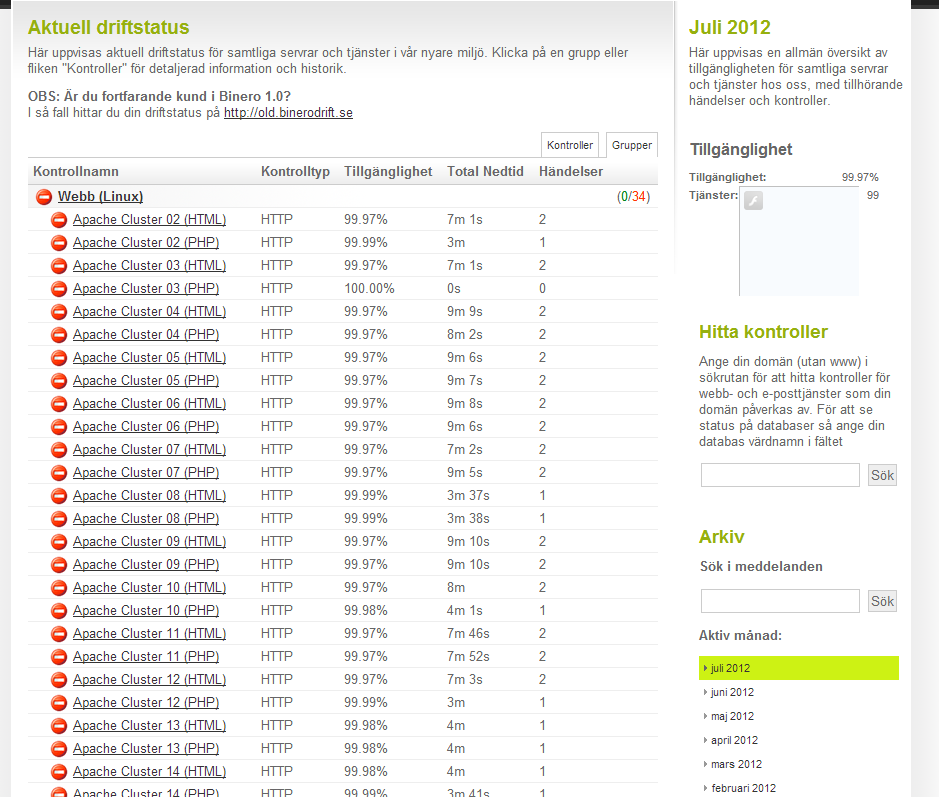Click the (0/34) group counter
The image size is (939, 797).
634,196
